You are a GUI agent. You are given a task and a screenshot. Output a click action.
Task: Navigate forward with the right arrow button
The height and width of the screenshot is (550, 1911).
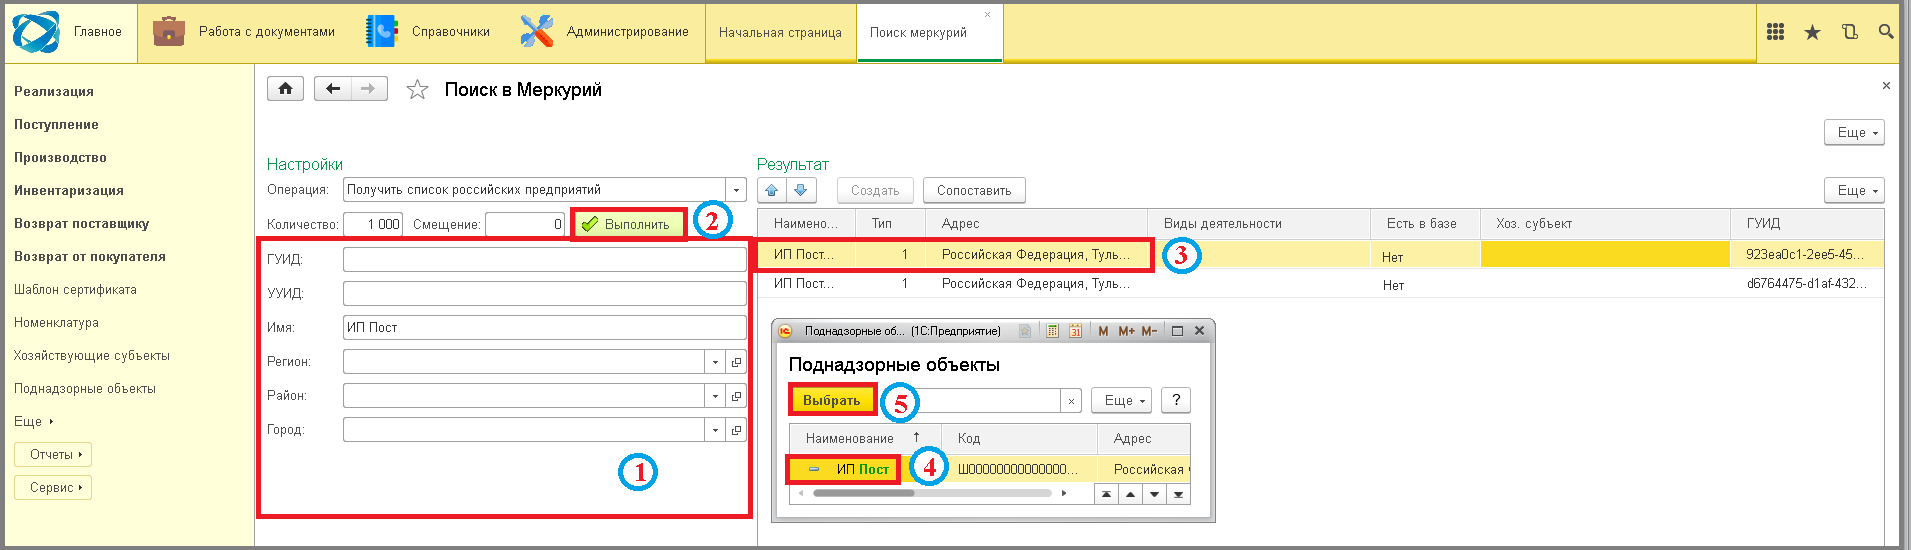pos(369,89)
